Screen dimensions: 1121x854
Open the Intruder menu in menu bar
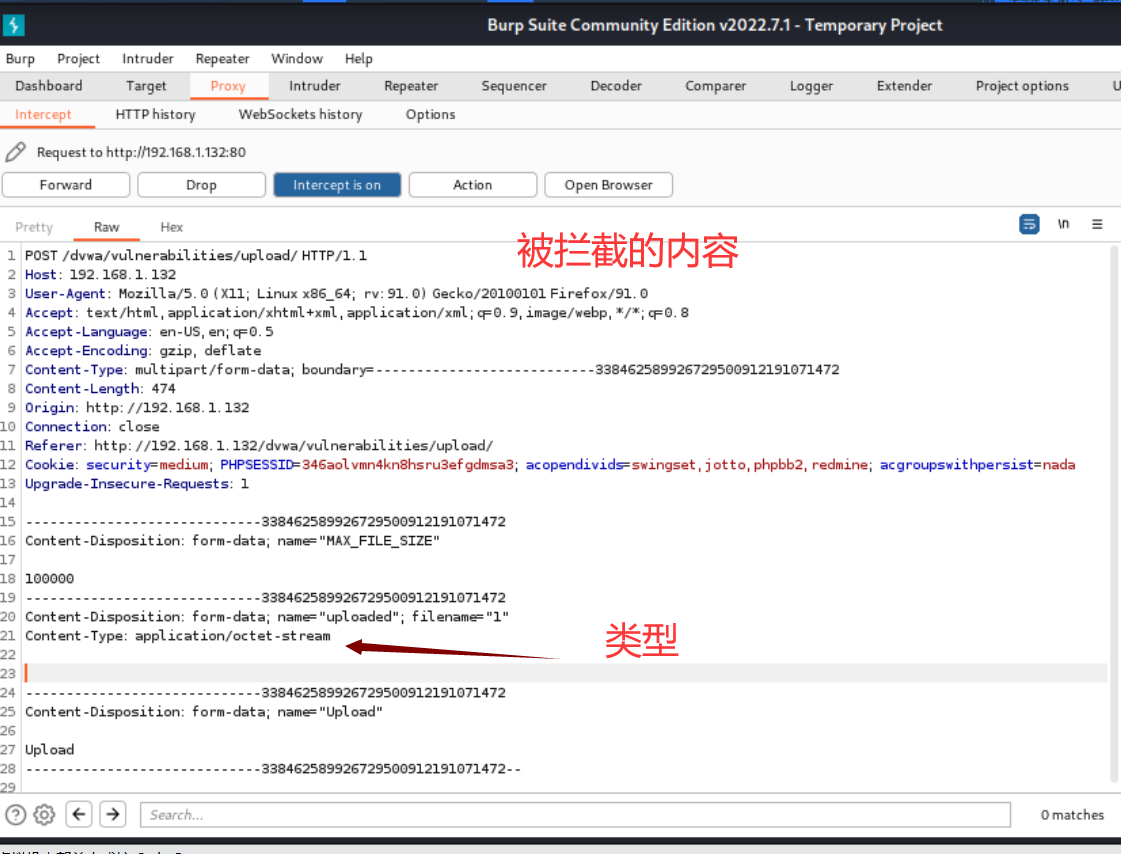[x=147, y=59]
